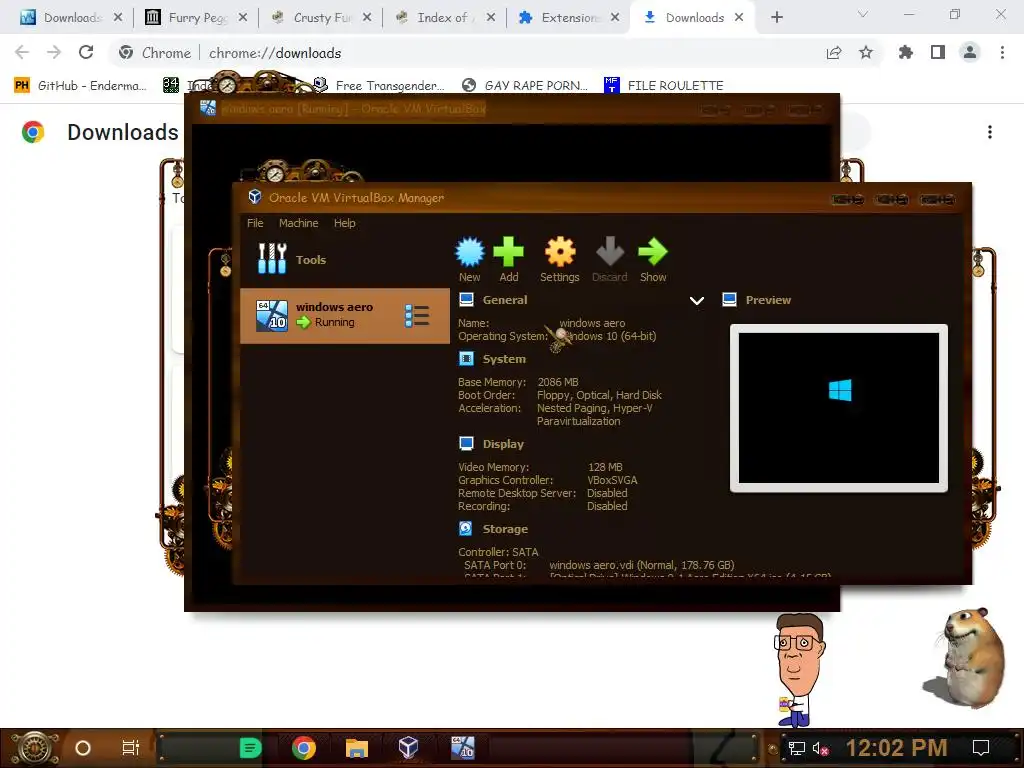Click the green Add machine icon
The image size is (1024, 768).
509,252
